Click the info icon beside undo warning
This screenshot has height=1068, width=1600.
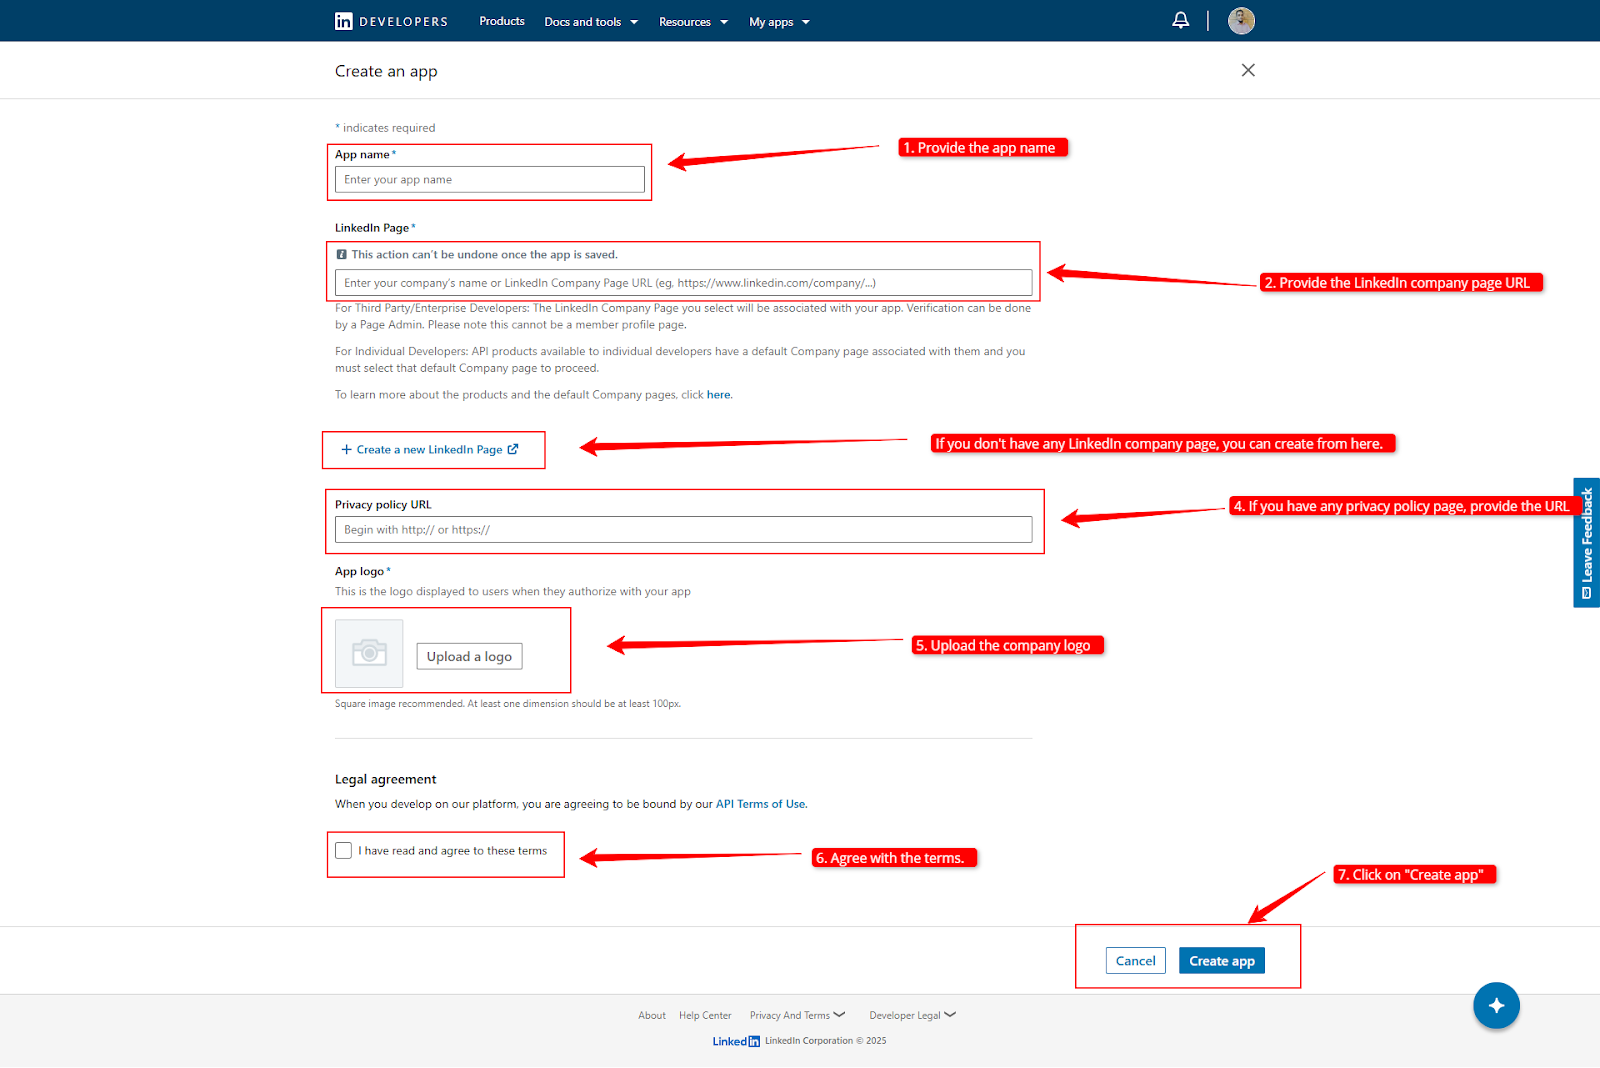(342, 255)
